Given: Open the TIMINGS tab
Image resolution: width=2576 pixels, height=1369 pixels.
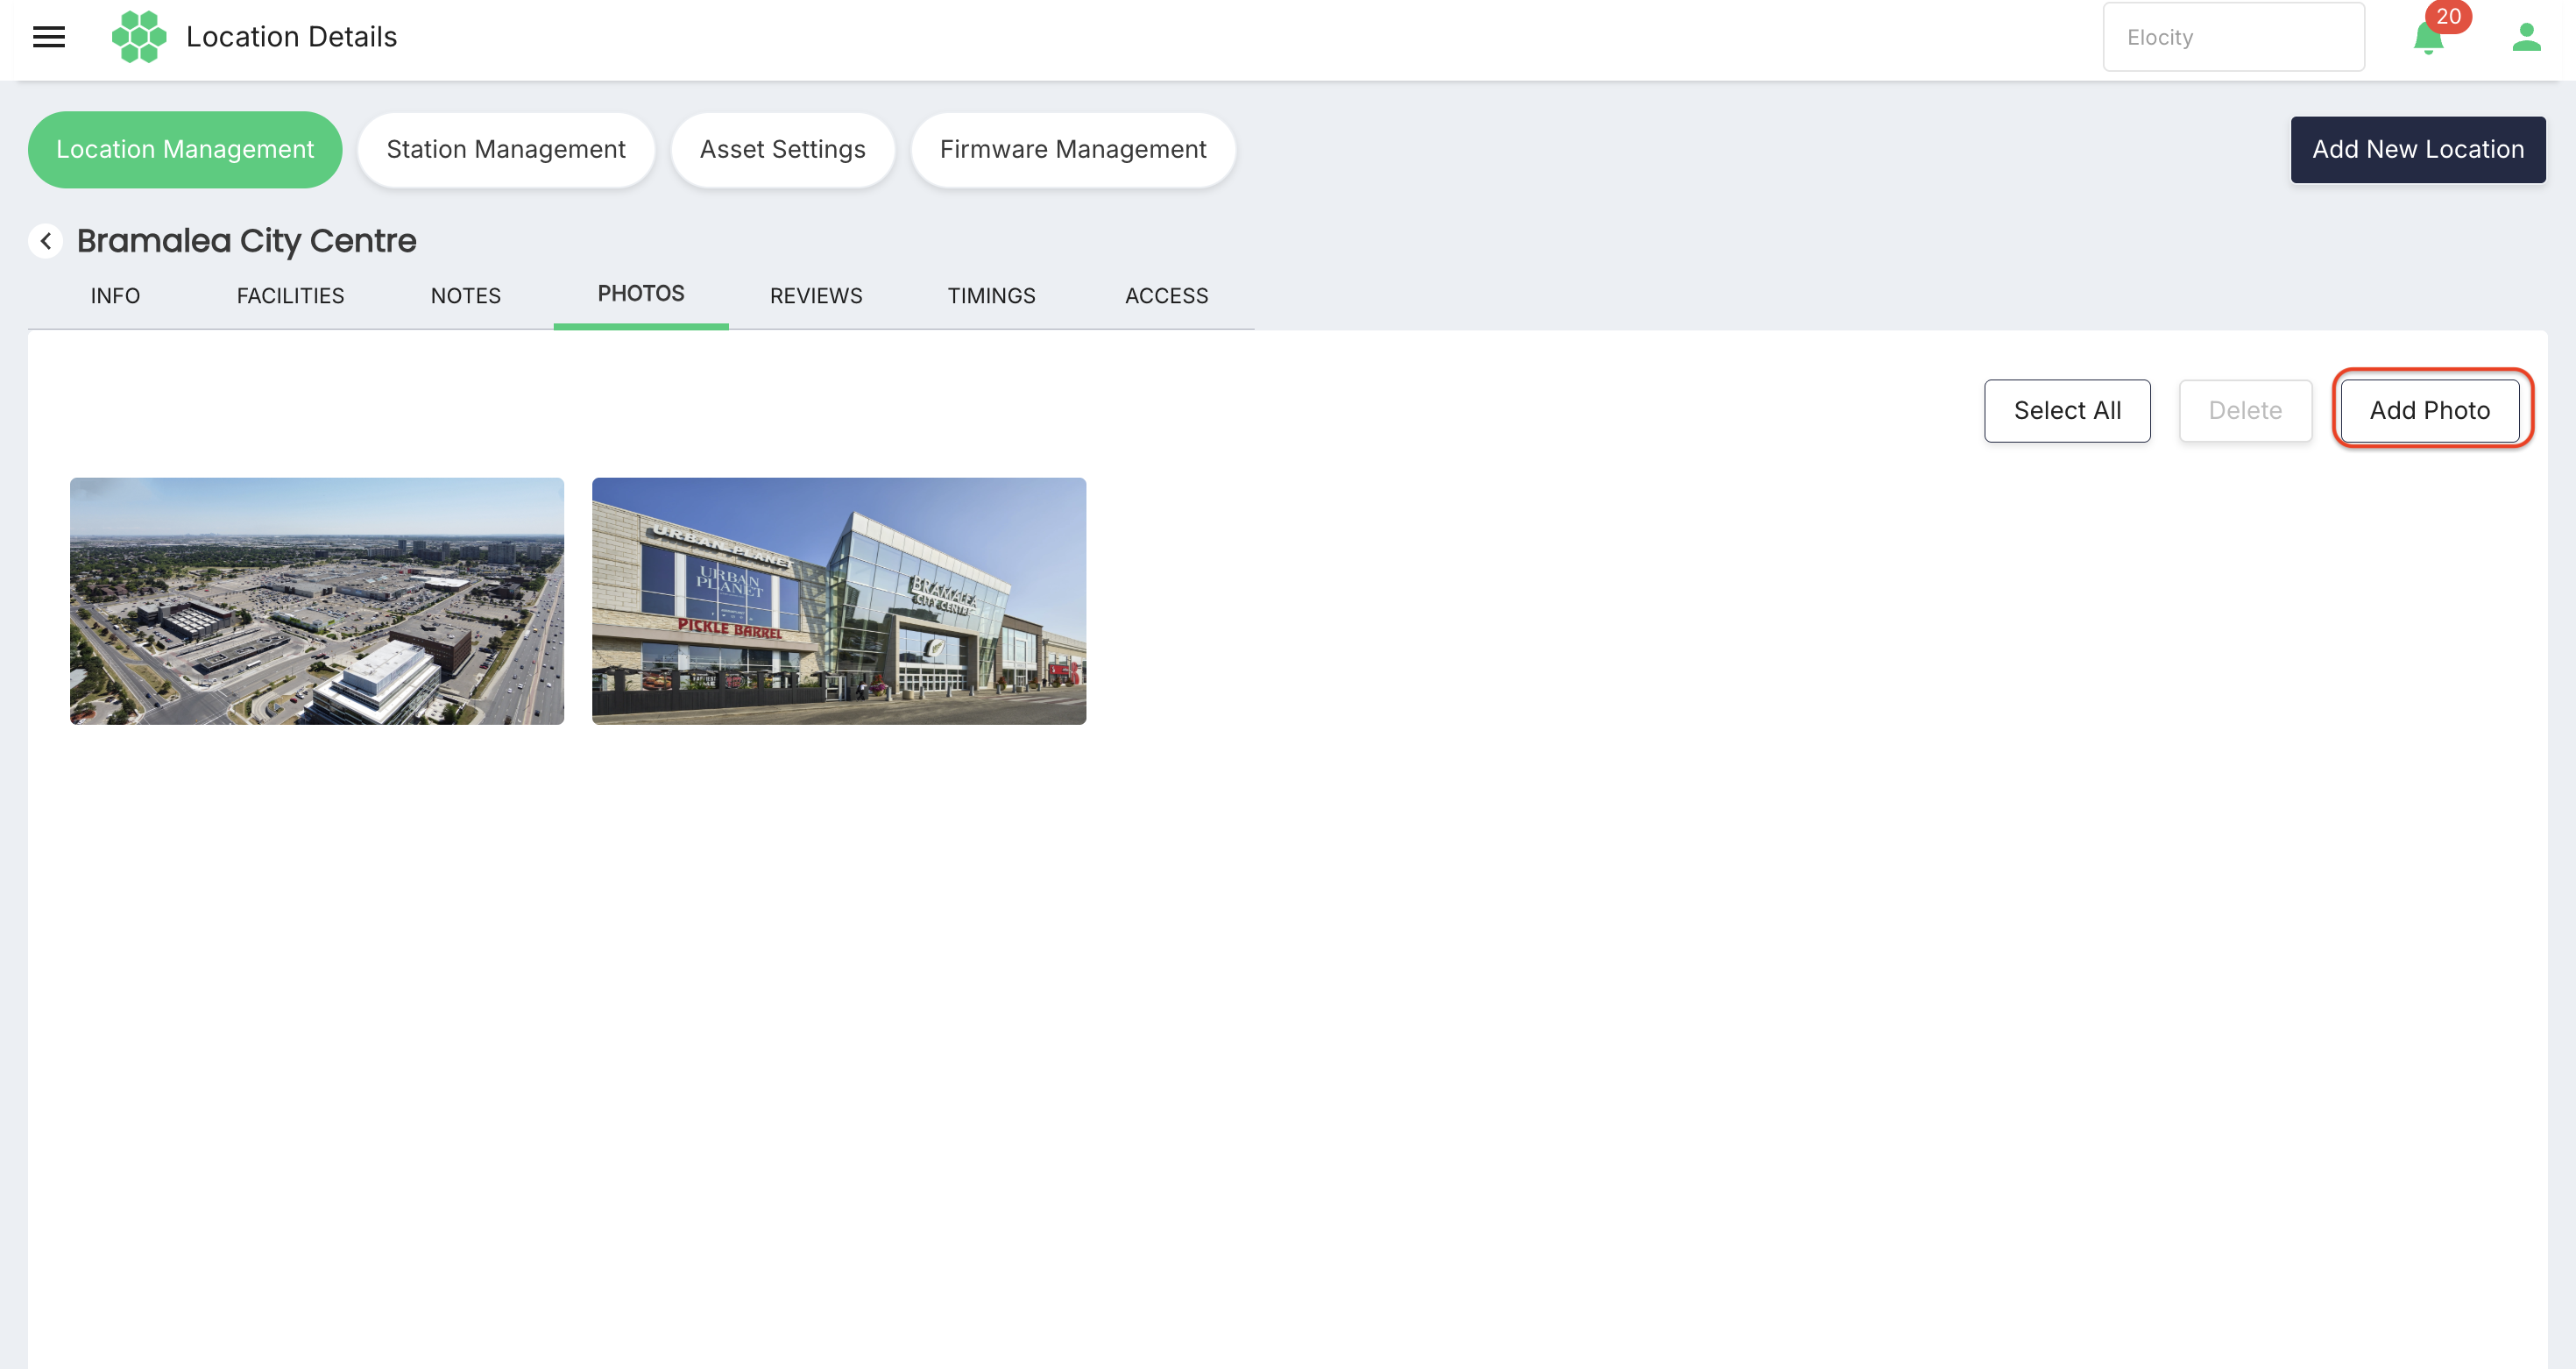Looking at the screenshot, I should (x=991, y=296).
